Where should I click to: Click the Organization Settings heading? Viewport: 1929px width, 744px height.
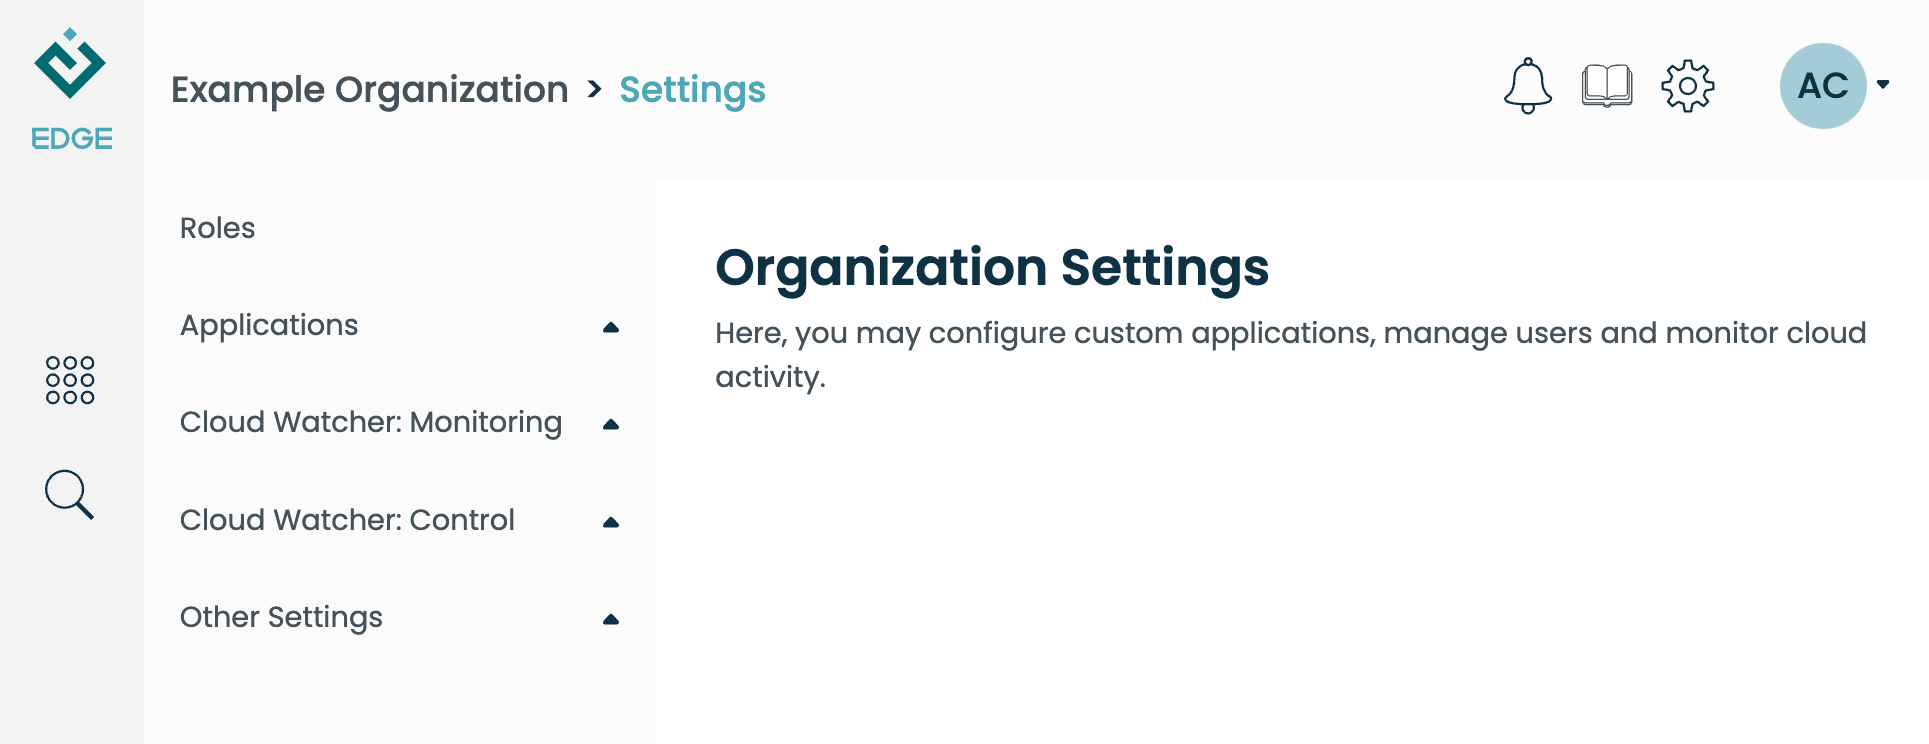tap(992, 268)
